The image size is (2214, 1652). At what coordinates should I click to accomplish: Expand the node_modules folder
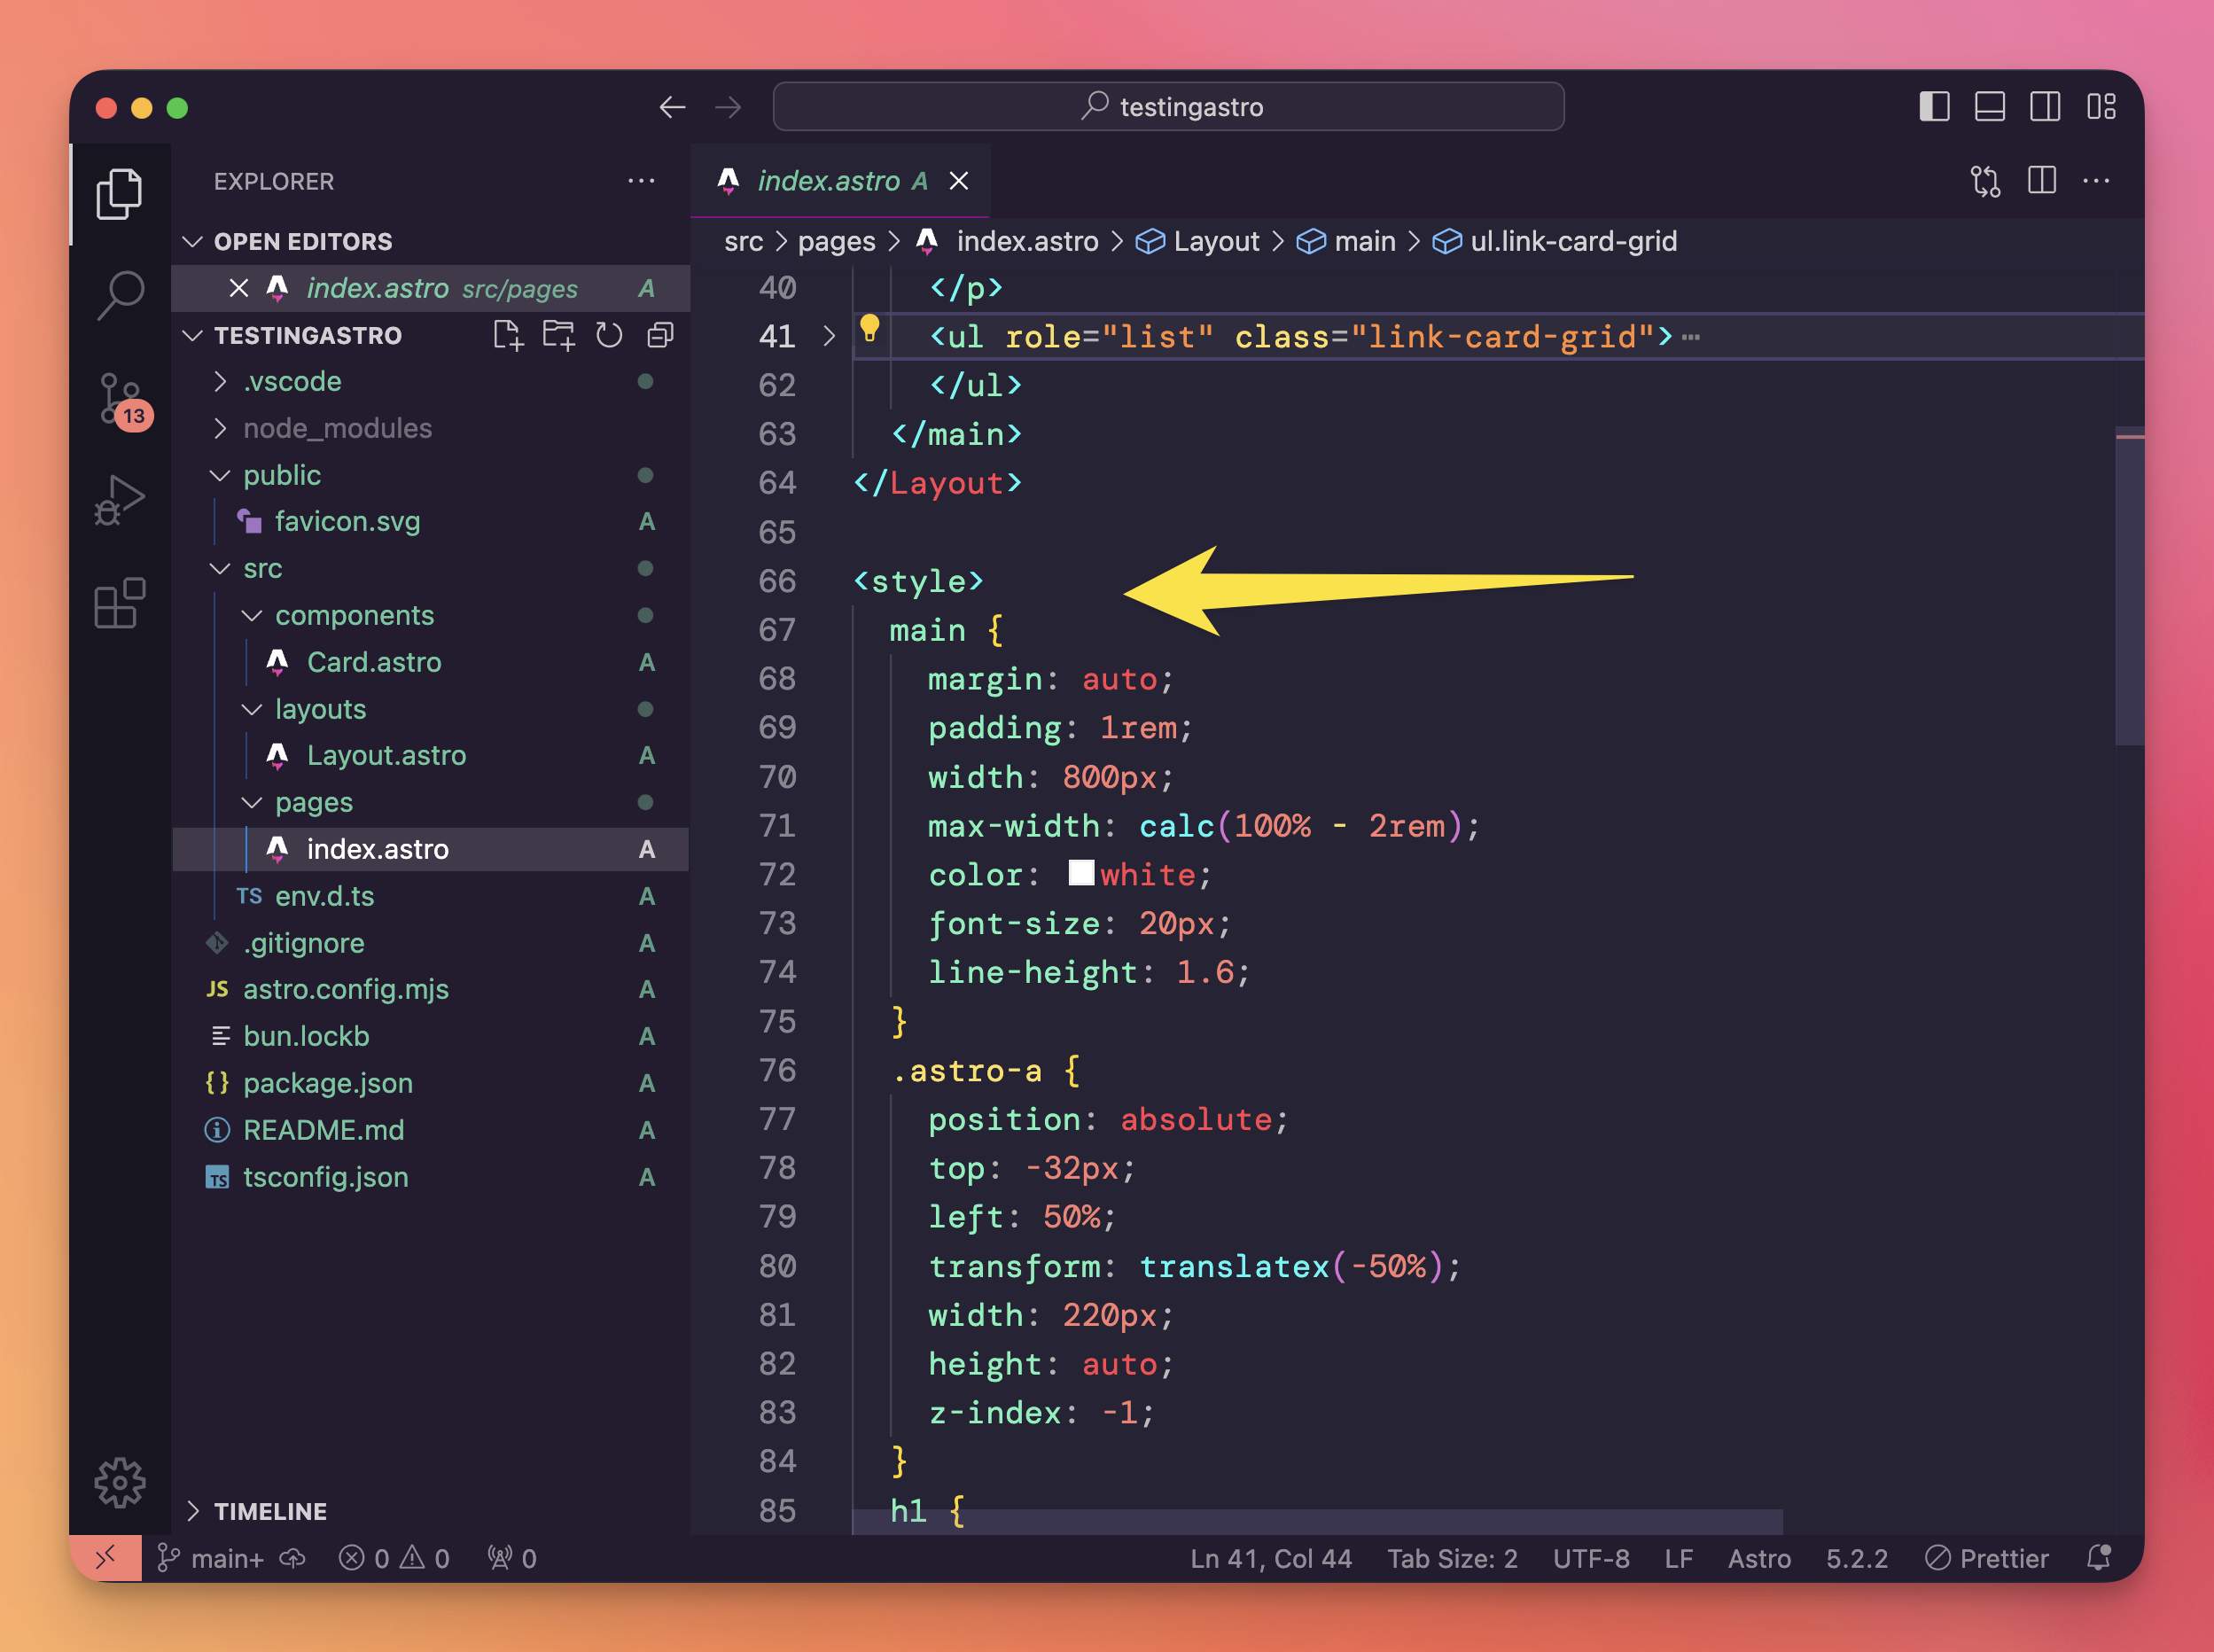(337, 428)
